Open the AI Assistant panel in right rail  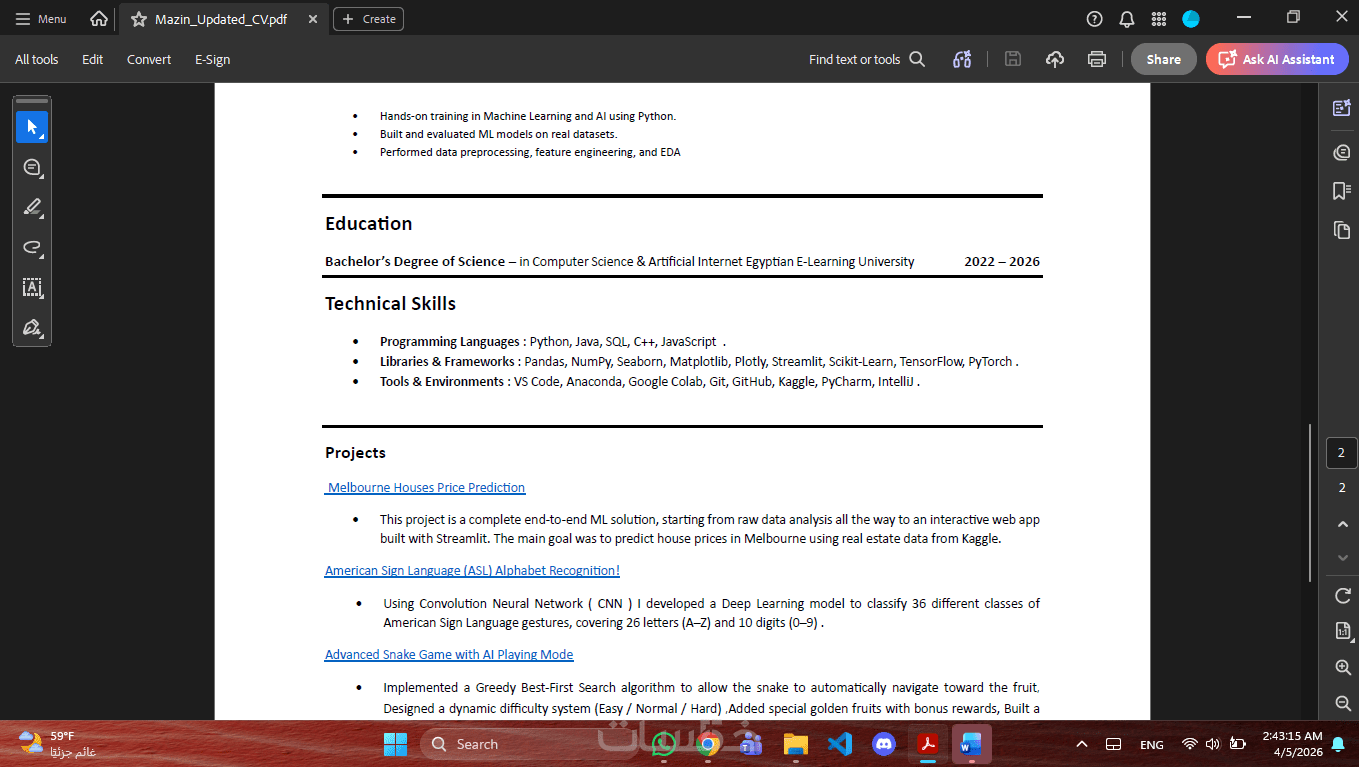(x=1341, y=107)
